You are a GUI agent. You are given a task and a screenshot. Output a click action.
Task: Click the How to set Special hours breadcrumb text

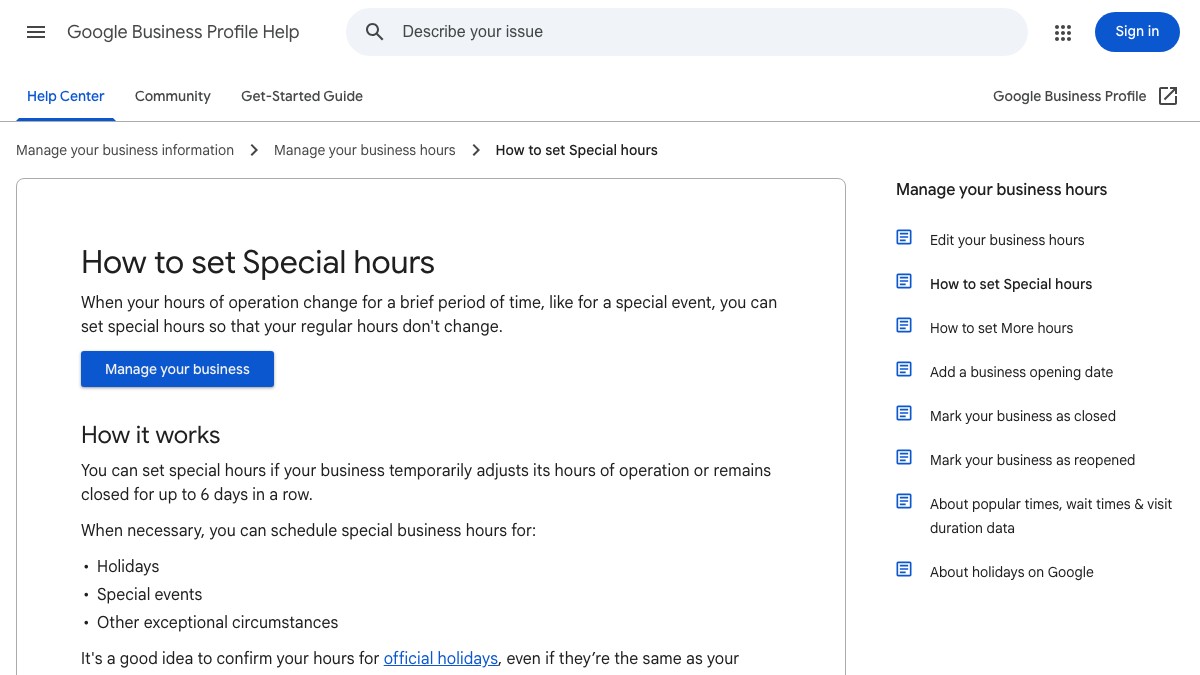click(x=577, y=150)
